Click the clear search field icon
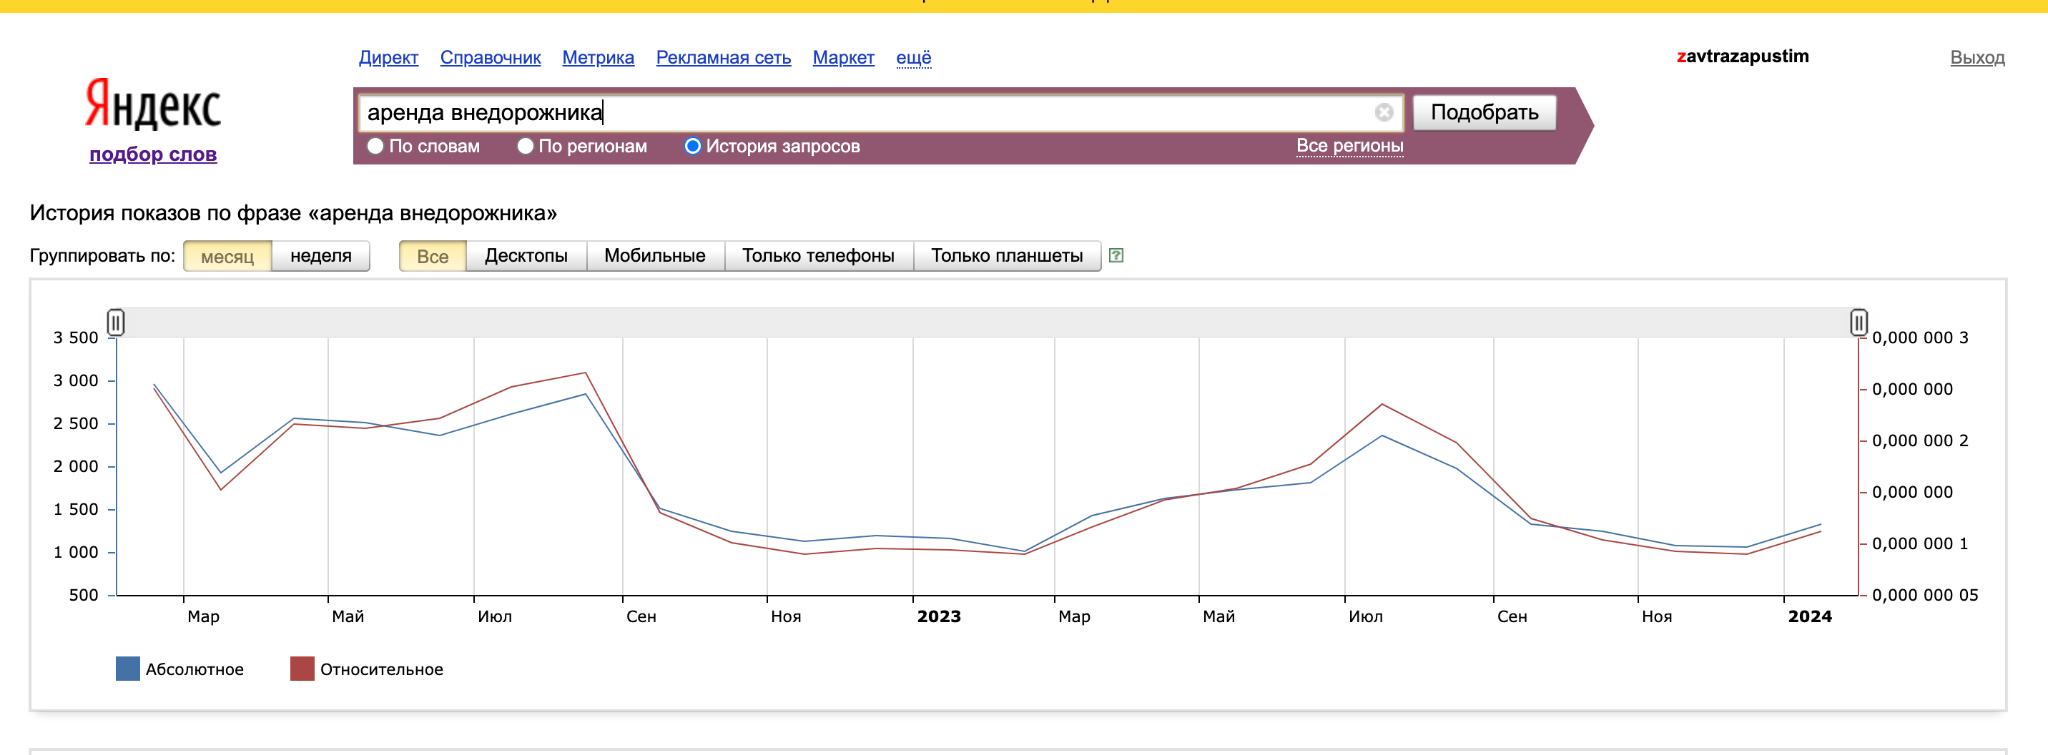This screenshot has height=755, width=2048. tap(1384, 113)
